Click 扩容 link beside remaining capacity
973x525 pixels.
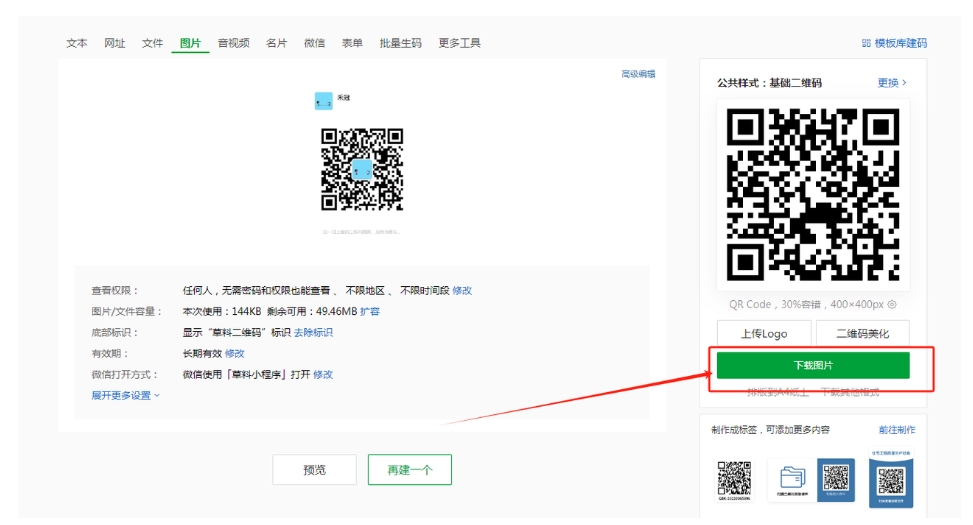tap(370, 312)
